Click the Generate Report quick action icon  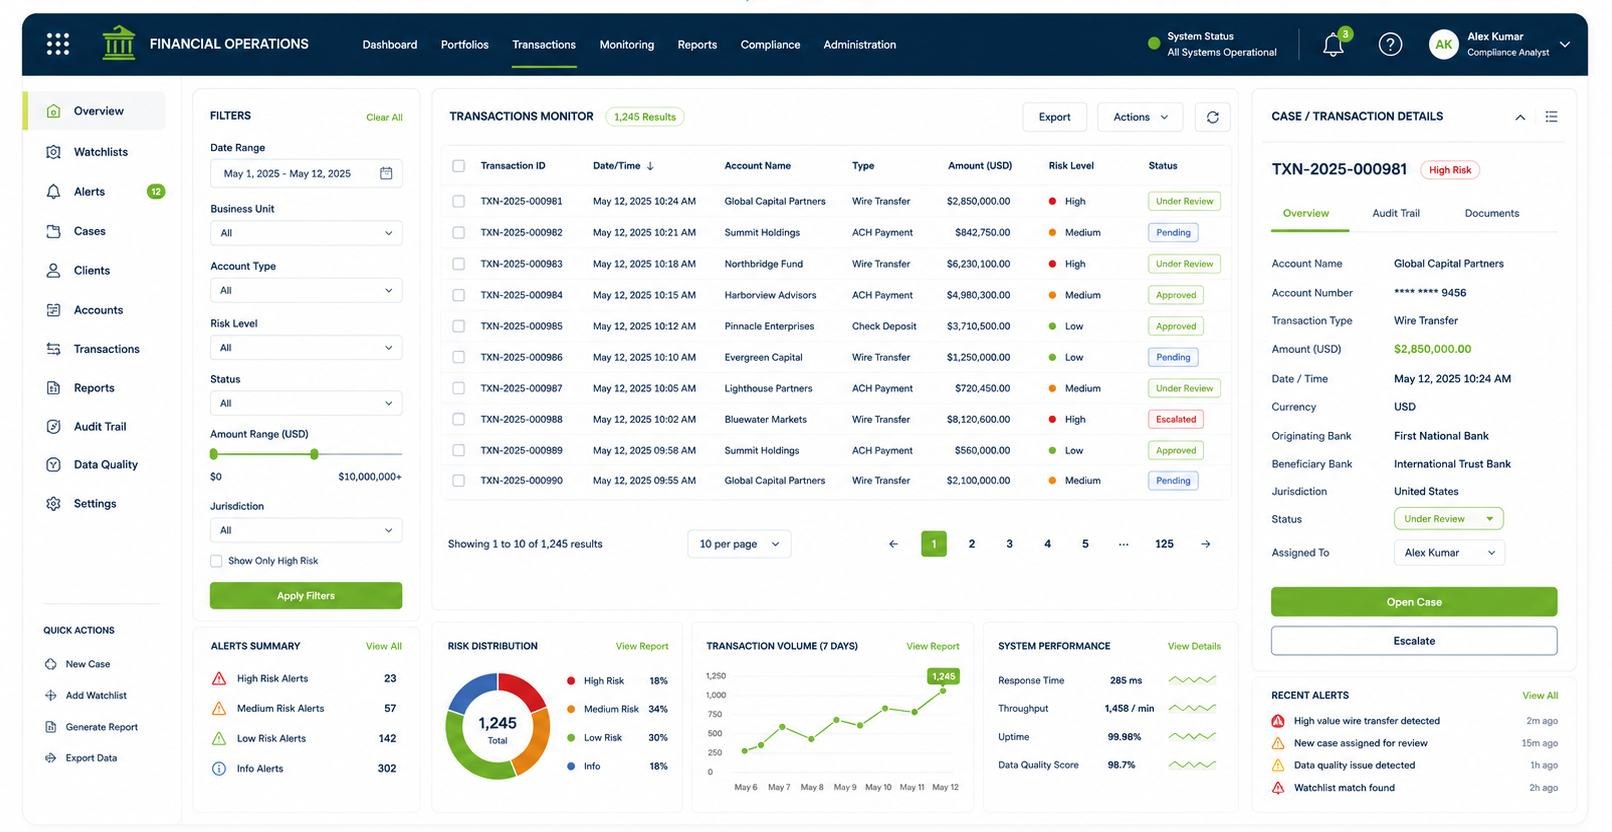pyautogui.click(x=51, y=727)
